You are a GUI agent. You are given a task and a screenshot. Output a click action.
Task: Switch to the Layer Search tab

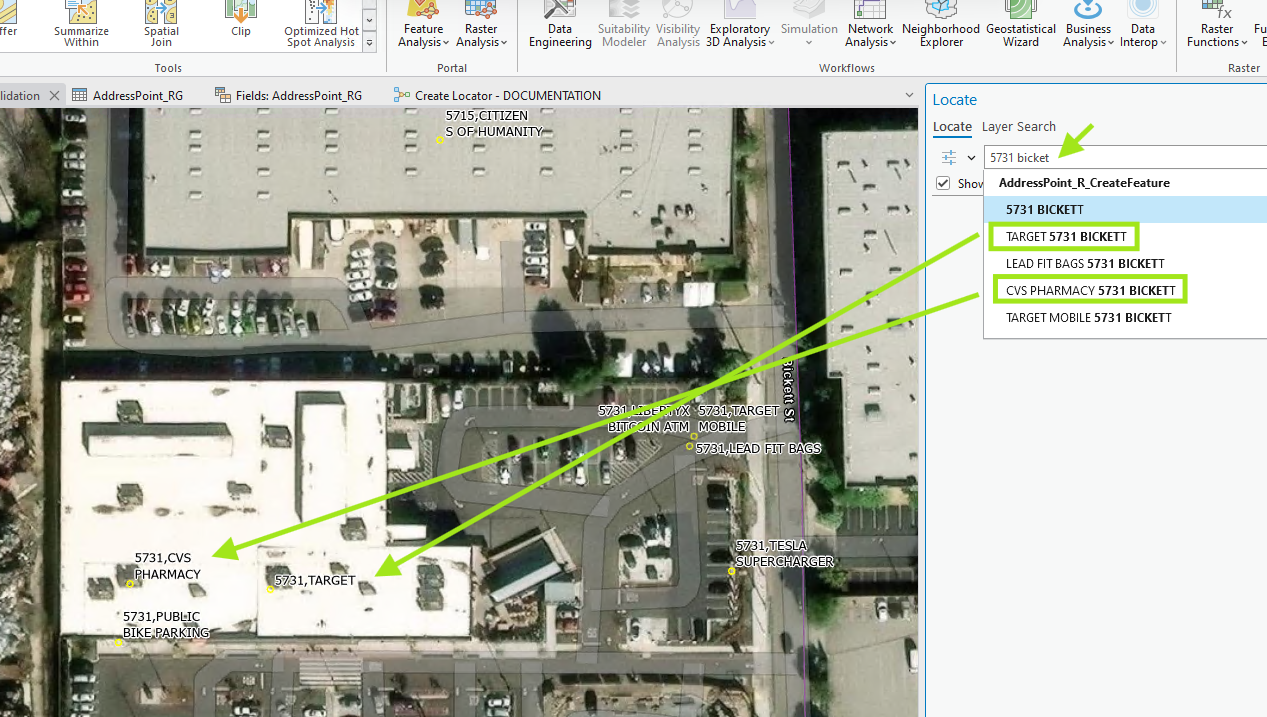coord(1019,127)
